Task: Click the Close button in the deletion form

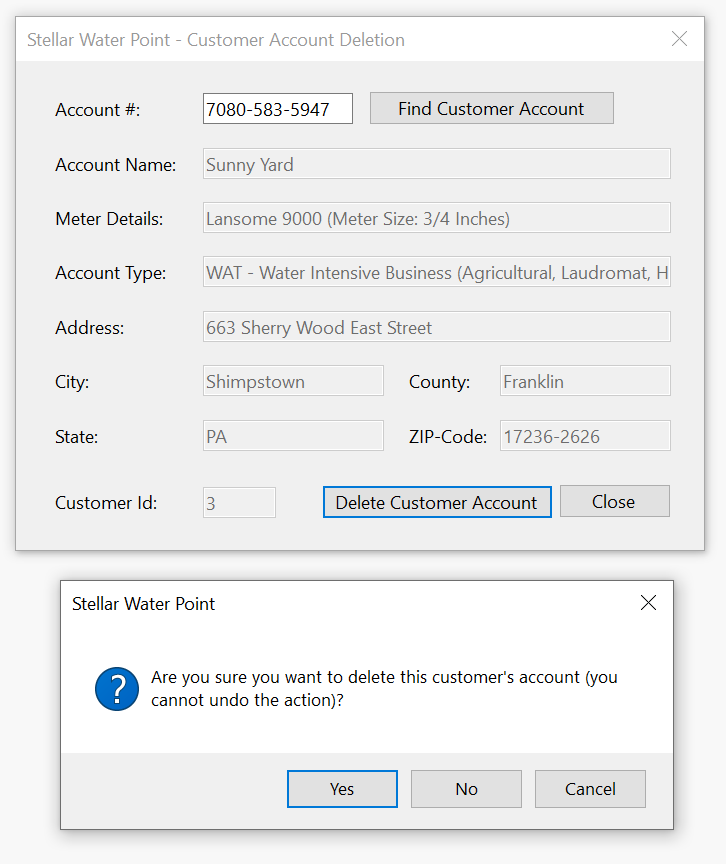Action: pyautogui.click(x=615, y=501)
